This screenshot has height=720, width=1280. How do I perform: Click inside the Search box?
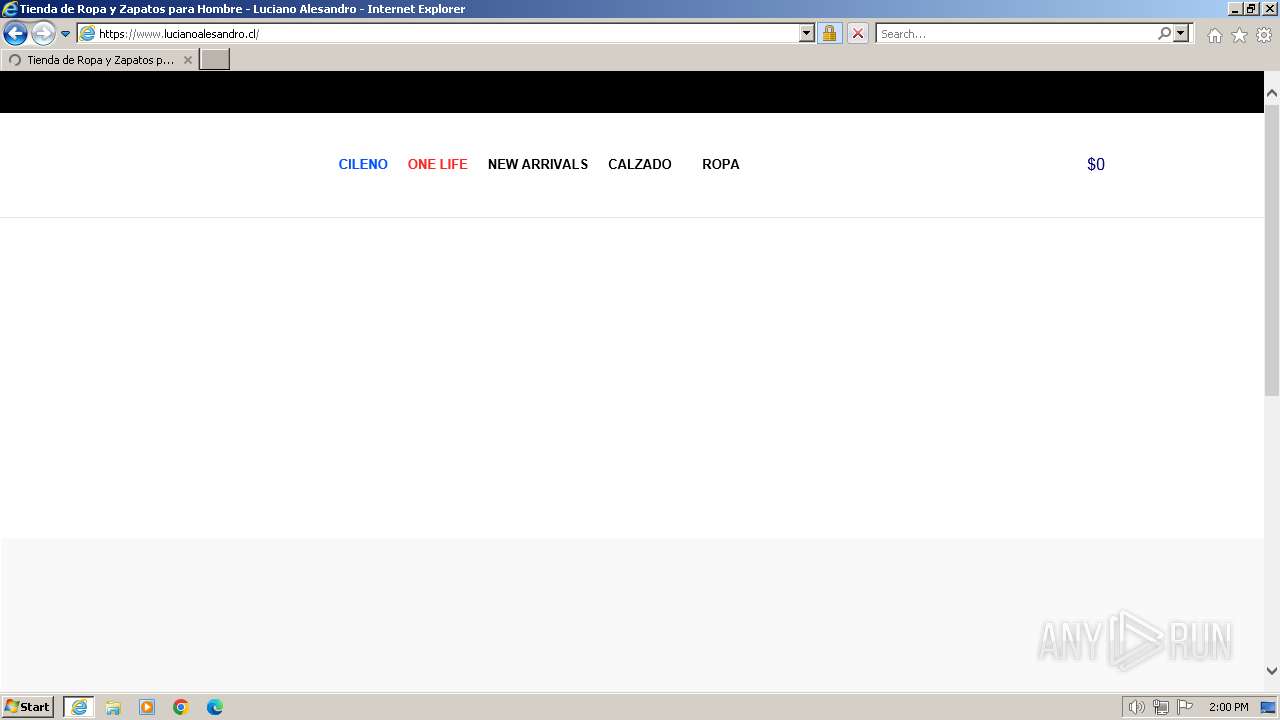[1016, 33]
